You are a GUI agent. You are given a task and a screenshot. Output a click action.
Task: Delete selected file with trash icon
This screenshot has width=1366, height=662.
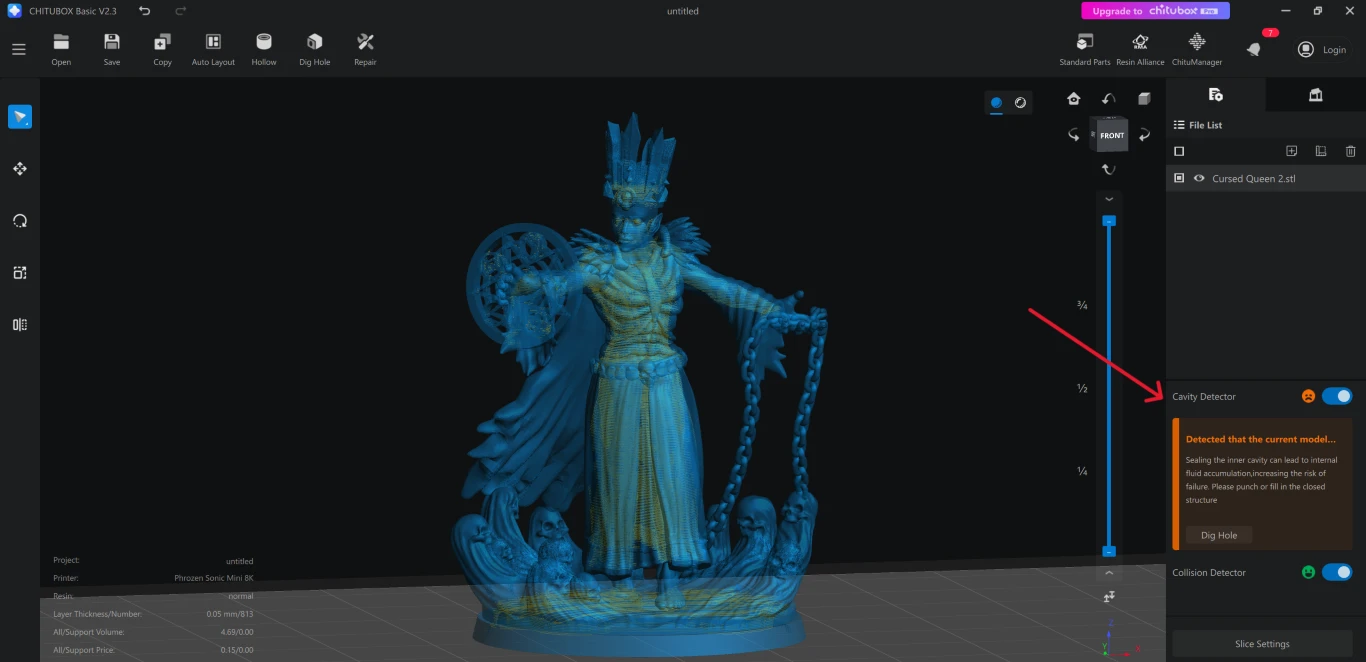[1350, 151]
